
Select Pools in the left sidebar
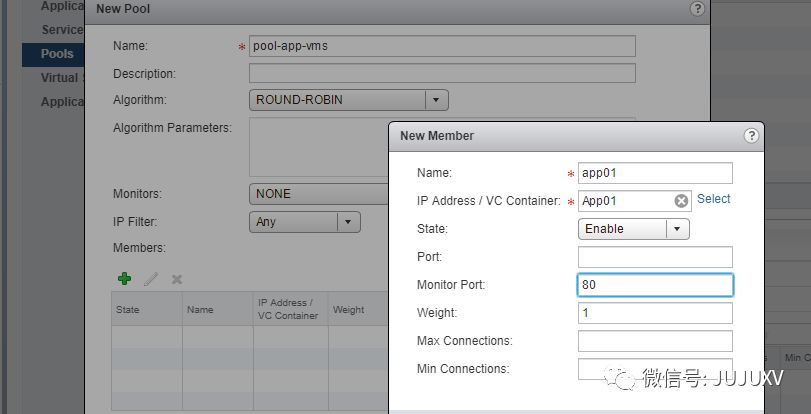tap(53, 54)
